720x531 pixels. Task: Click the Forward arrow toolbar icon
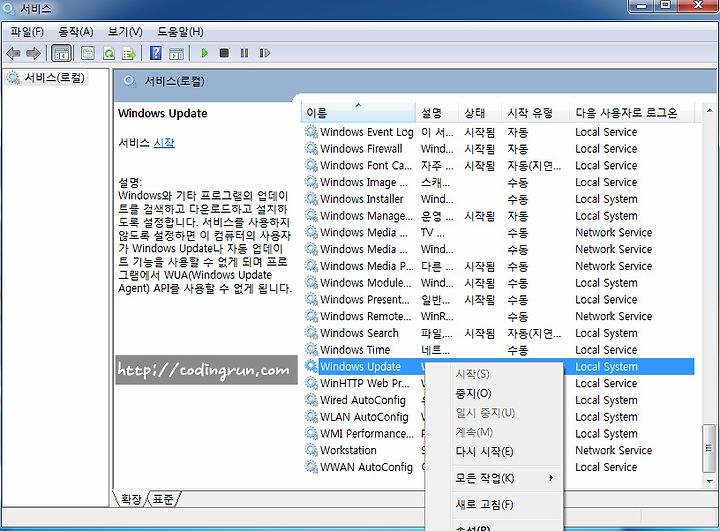click(33, 53)
